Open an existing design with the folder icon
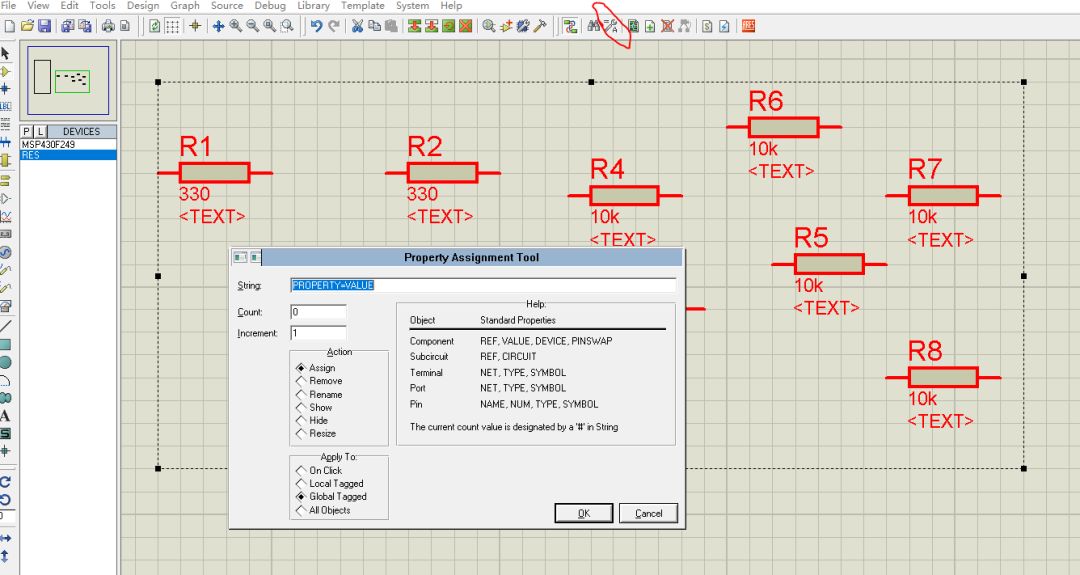Viewport: 1080px width, 575px height. (27, 26)
